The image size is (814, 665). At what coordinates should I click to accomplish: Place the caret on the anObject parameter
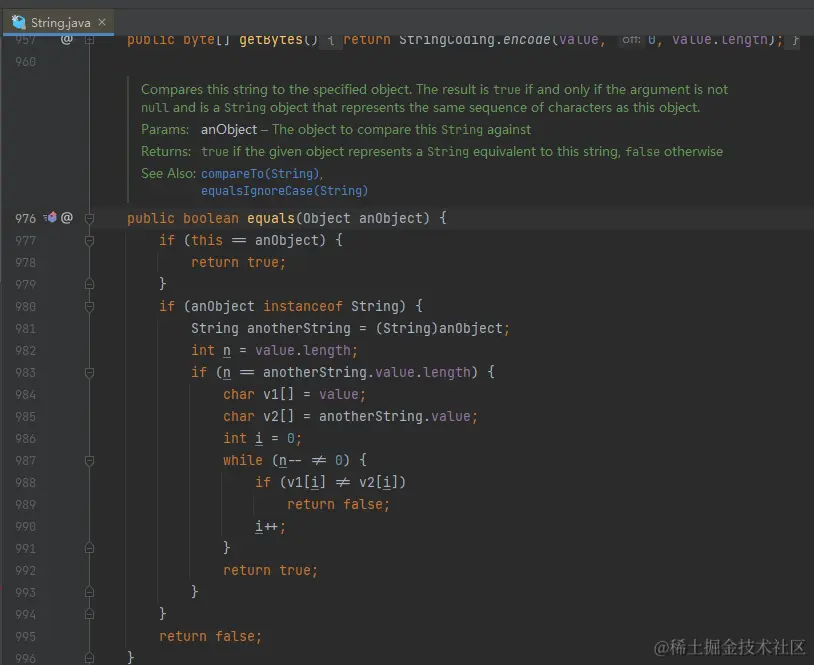pos(390,218)
